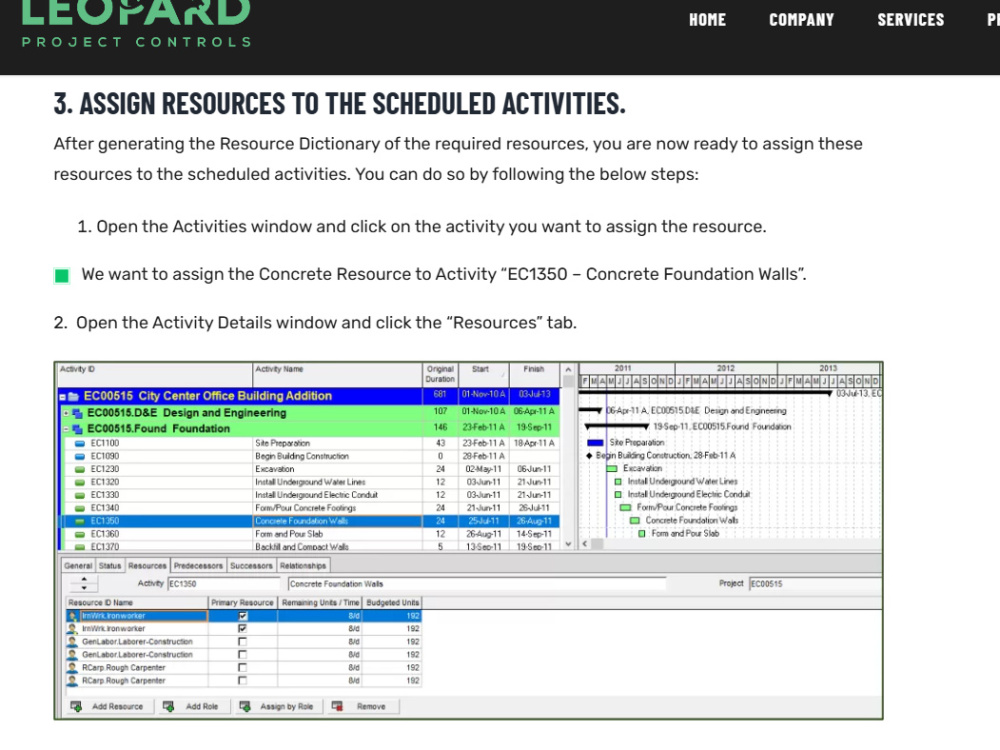Image resolution: width=1000 pixels, height=750 pixels.
Task: Collapse the EC00515 City Center project node
Action: click(x=62, y=397)
